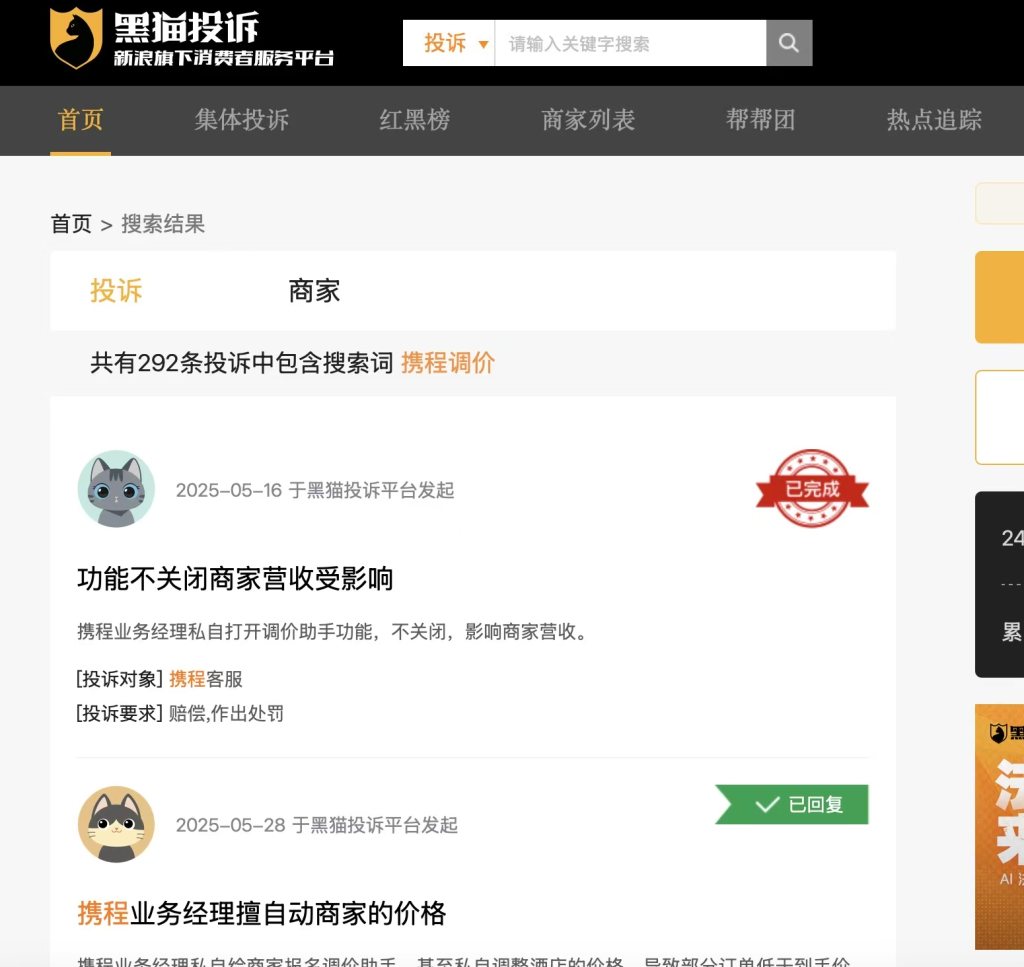Go to 首页 in navigation bar

click(x=80, y=120)
